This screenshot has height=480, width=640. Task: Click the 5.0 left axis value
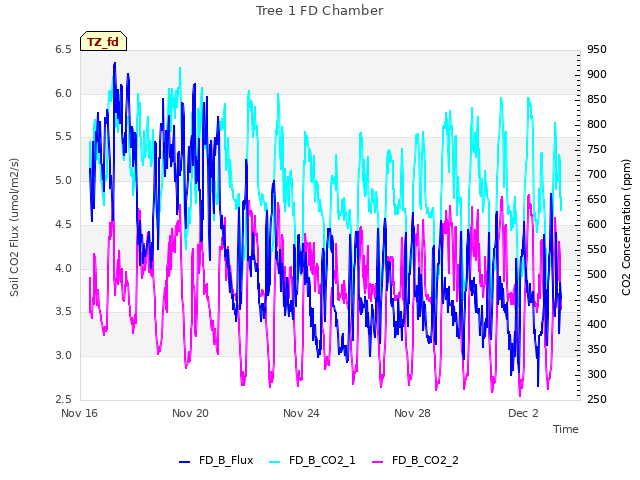pyautogui.click(x=63, y=180)
